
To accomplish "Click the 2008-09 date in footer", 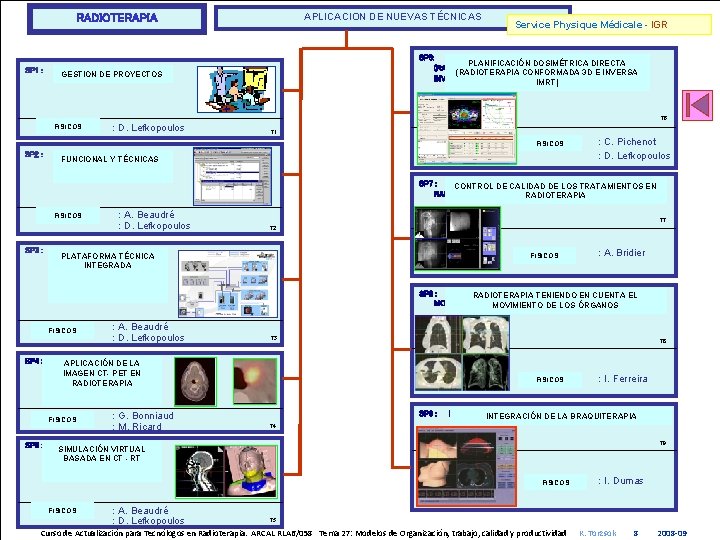I will (x=672, y=533).
